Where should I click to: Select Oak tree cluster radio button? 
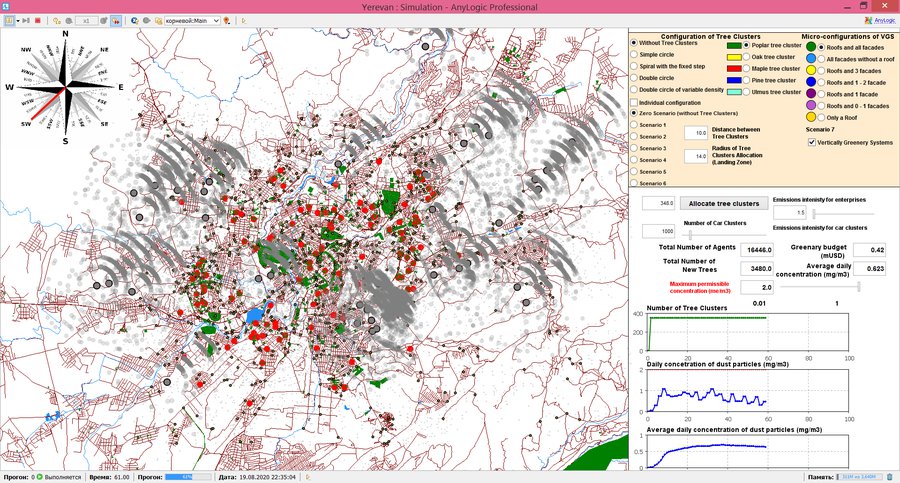point(747,57)
